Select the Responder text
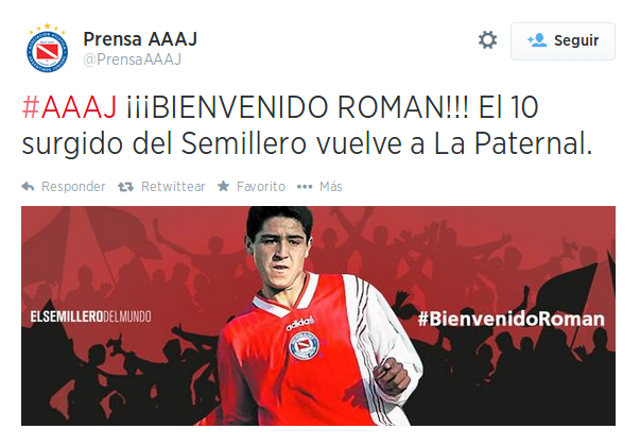Screen dimensions: 640x446 73,187
